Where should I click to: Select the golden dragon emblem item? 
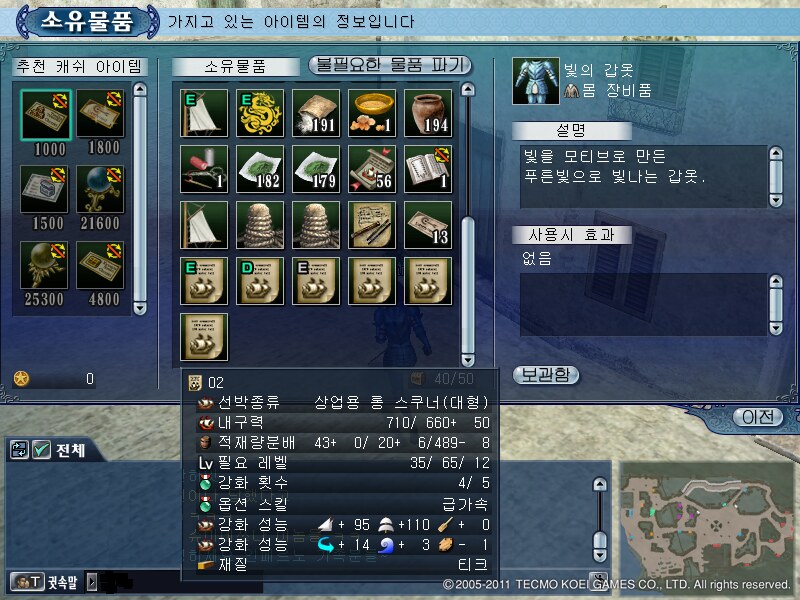(x=260, y=113)
